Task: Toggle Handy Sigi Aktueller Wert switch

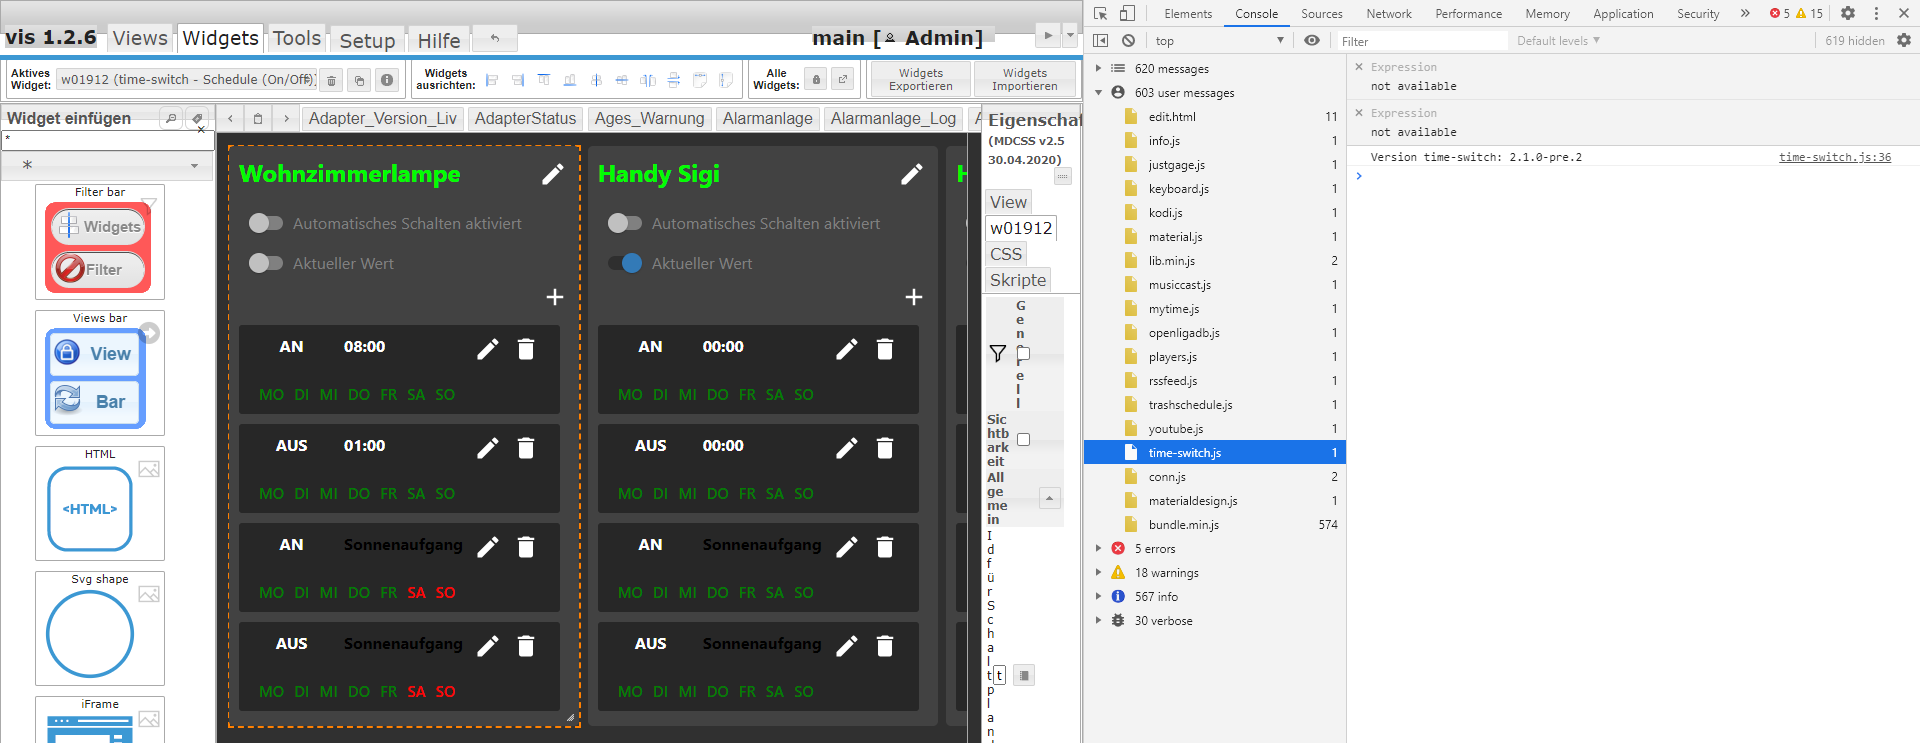Action: tap(625, 263)
